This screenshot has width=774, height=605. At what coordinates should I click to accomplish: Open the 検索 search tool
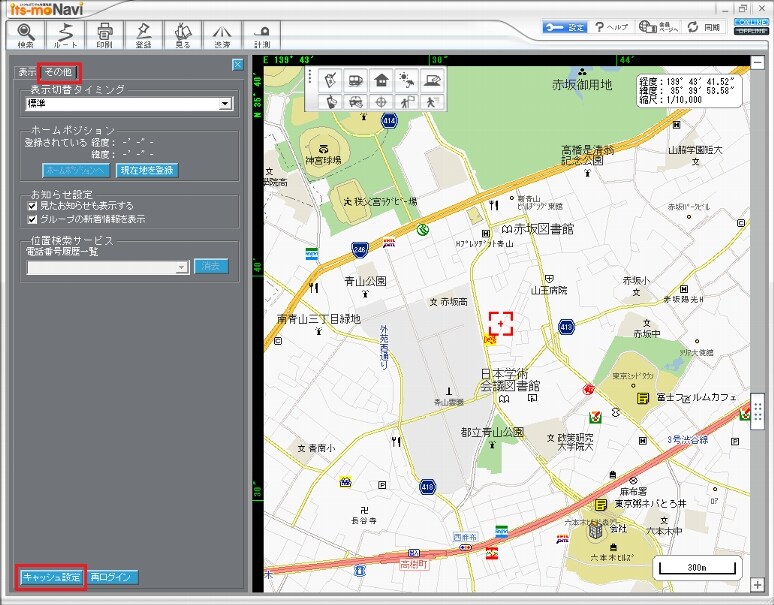[x=26, y=35]
